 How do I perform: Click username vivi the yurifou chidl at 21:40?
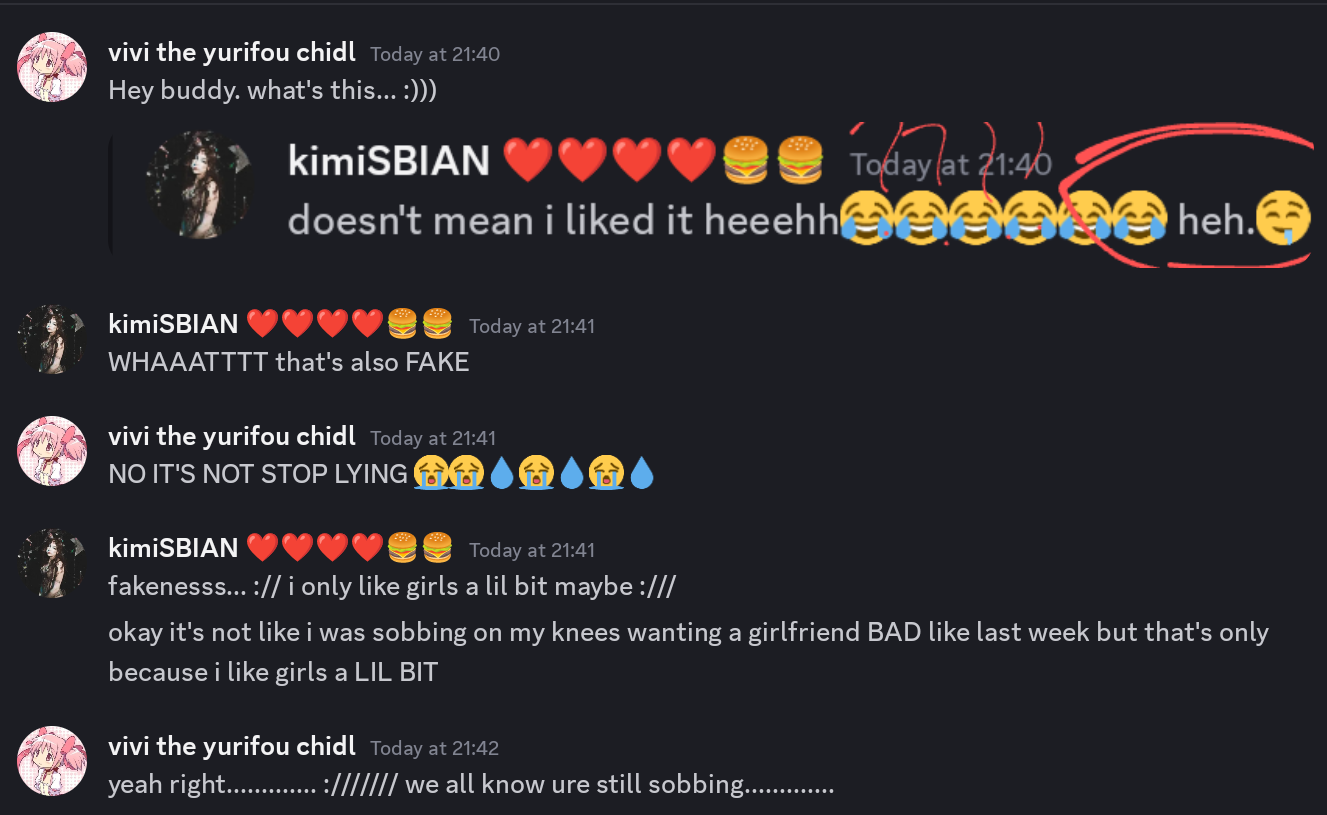tap(232, 52)
